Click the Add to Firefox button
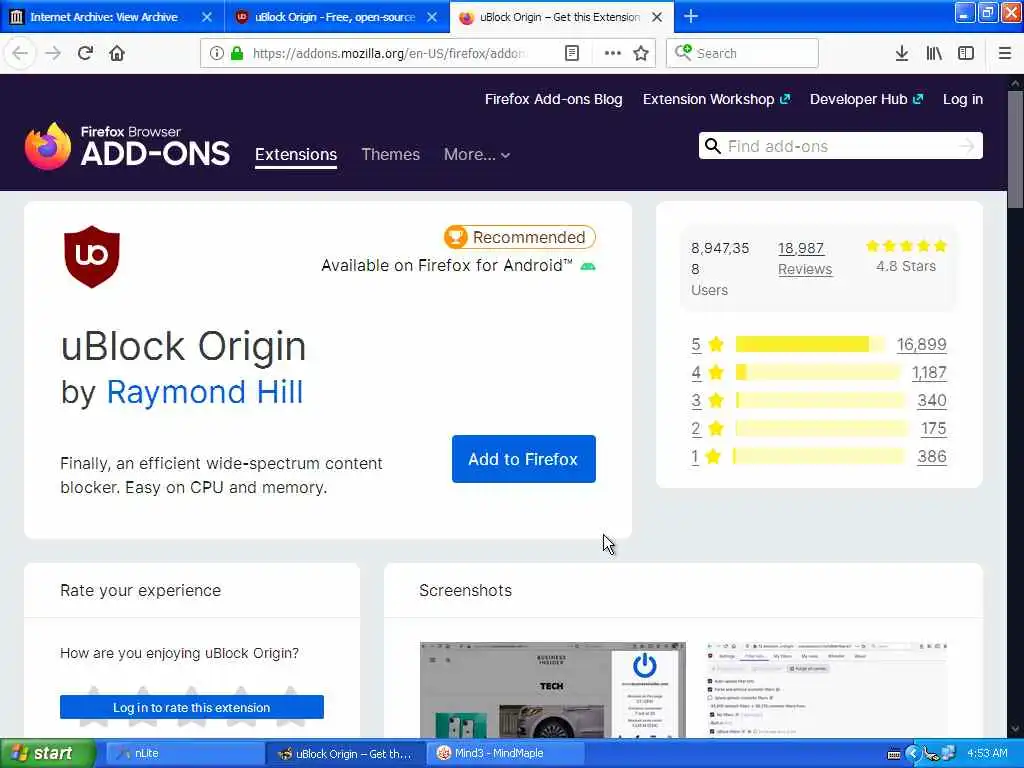The height and width of the screenshot is (768, 1024). pyautogui.click(x=523, y=459)
